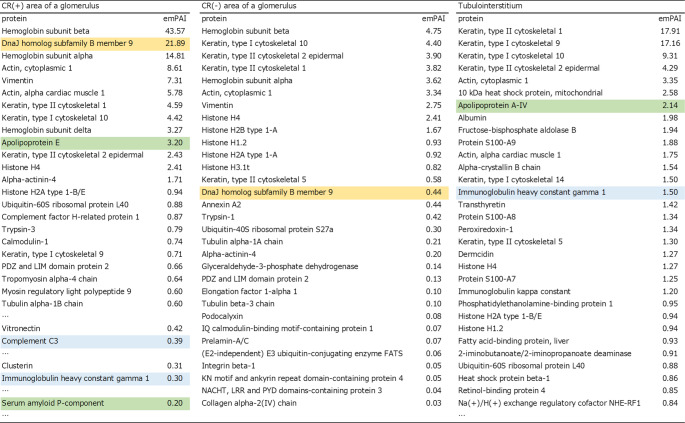Click the Dermcidin entry
Viewport: 685px width, 423px height.
[475, 254]
